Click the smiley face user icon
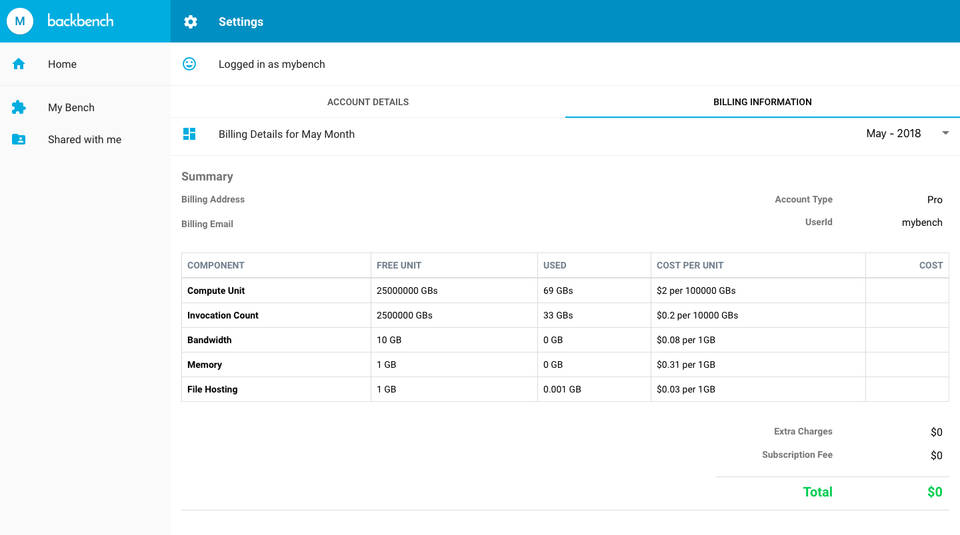 coord(189,64)
